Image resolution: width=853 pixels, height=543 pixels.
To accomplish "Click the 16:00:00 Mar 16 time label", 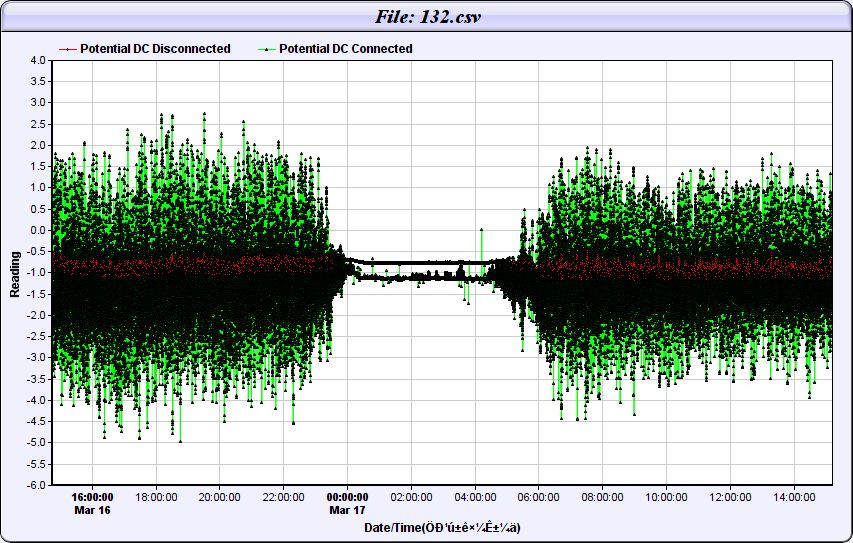I will click(92, 502).
